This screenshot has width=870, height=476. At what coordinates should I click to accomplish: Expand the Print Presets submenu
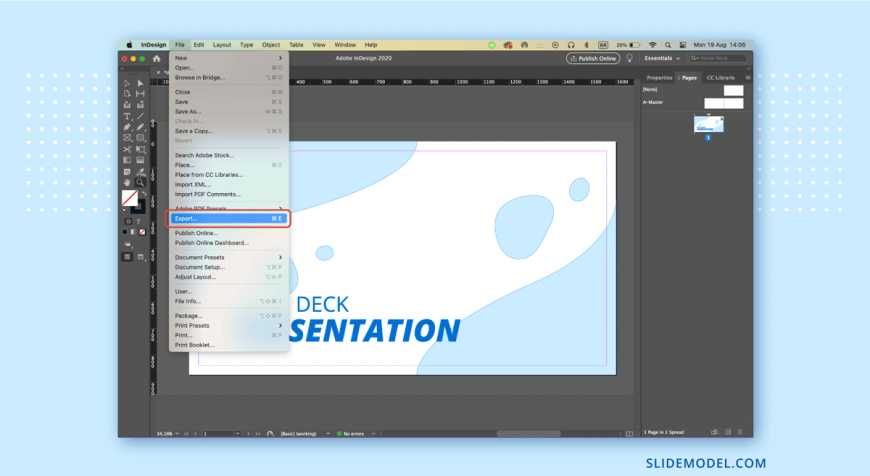[229, 326]
